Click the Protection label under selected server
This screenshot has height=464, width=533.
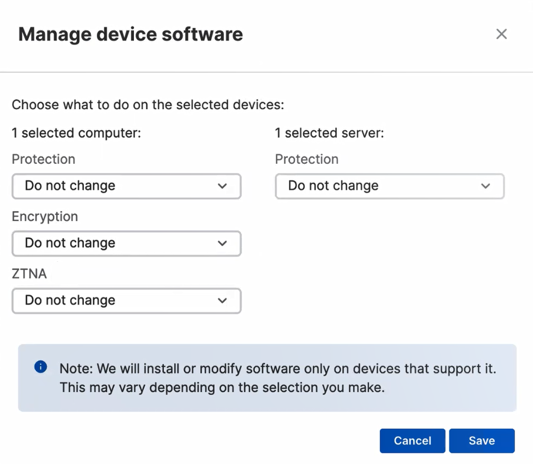(307, 159)
